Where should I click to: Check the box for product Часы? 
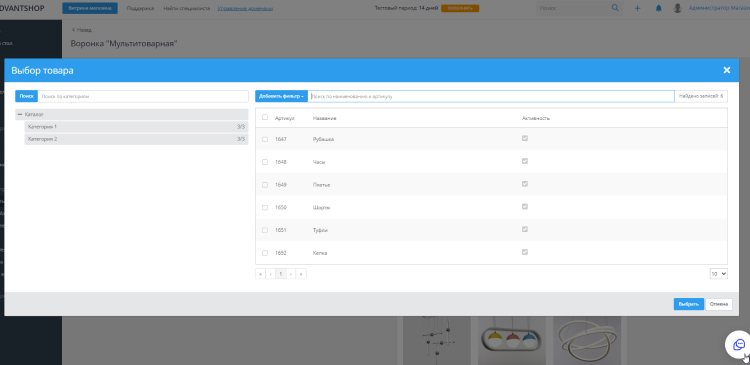click(x=265, y=162)
